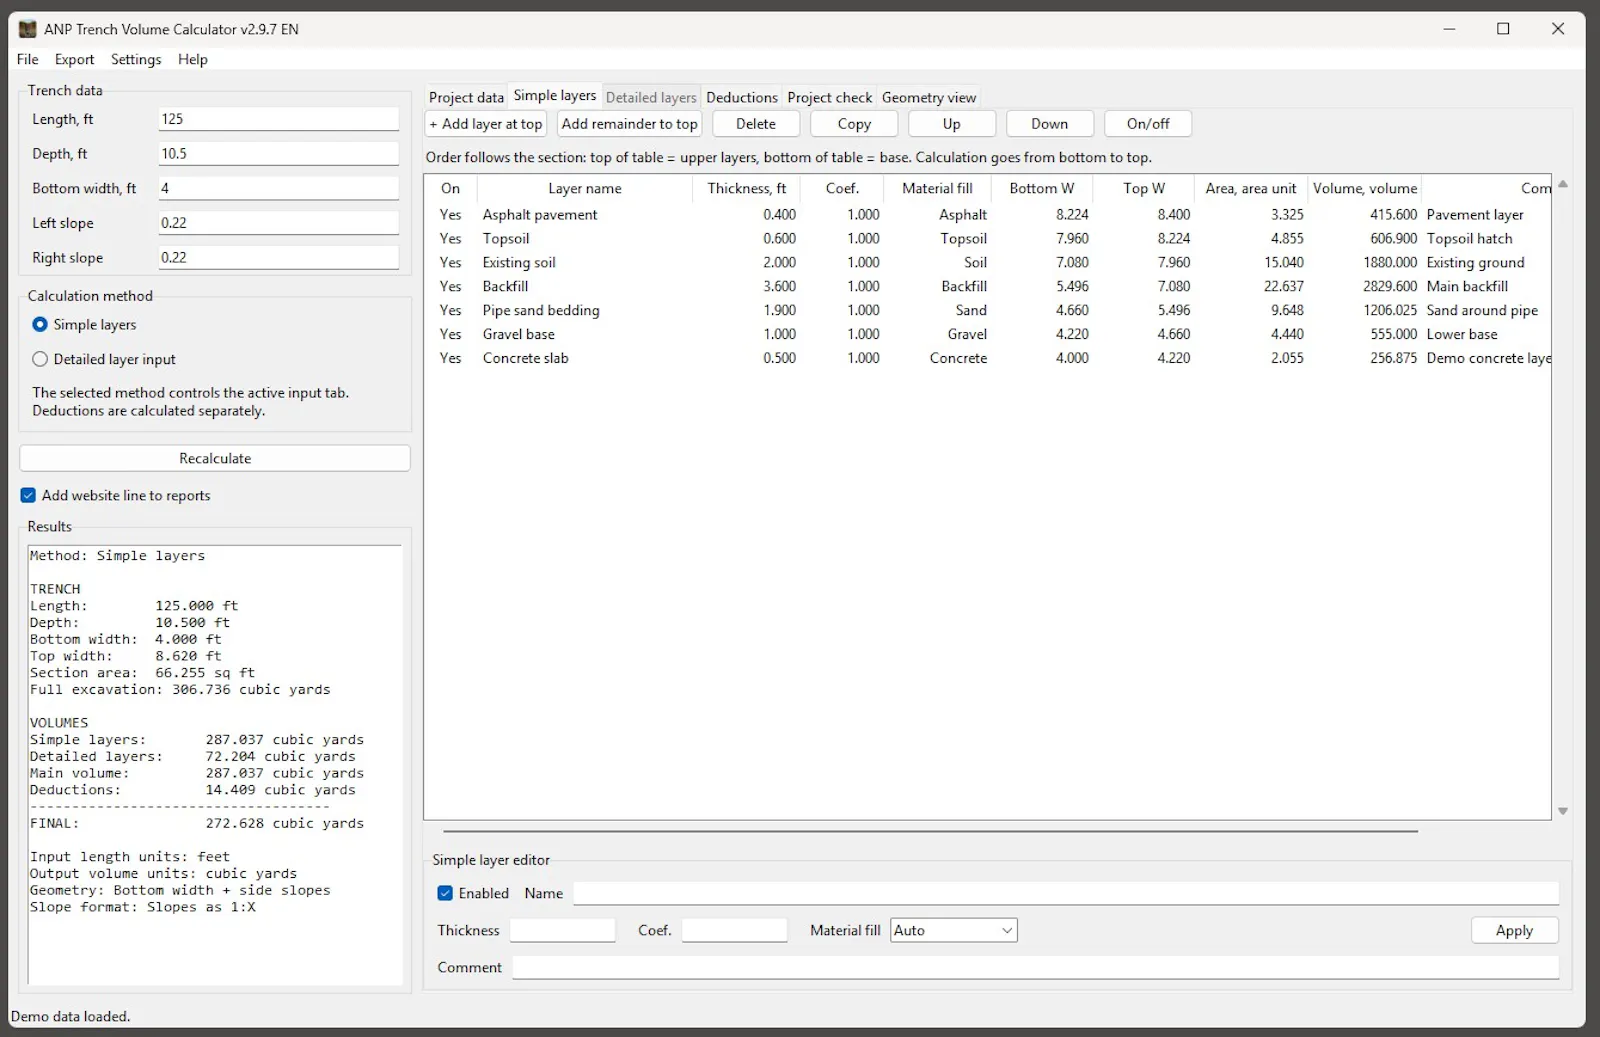Click the Apply button in layer editor

(1514, 931)
